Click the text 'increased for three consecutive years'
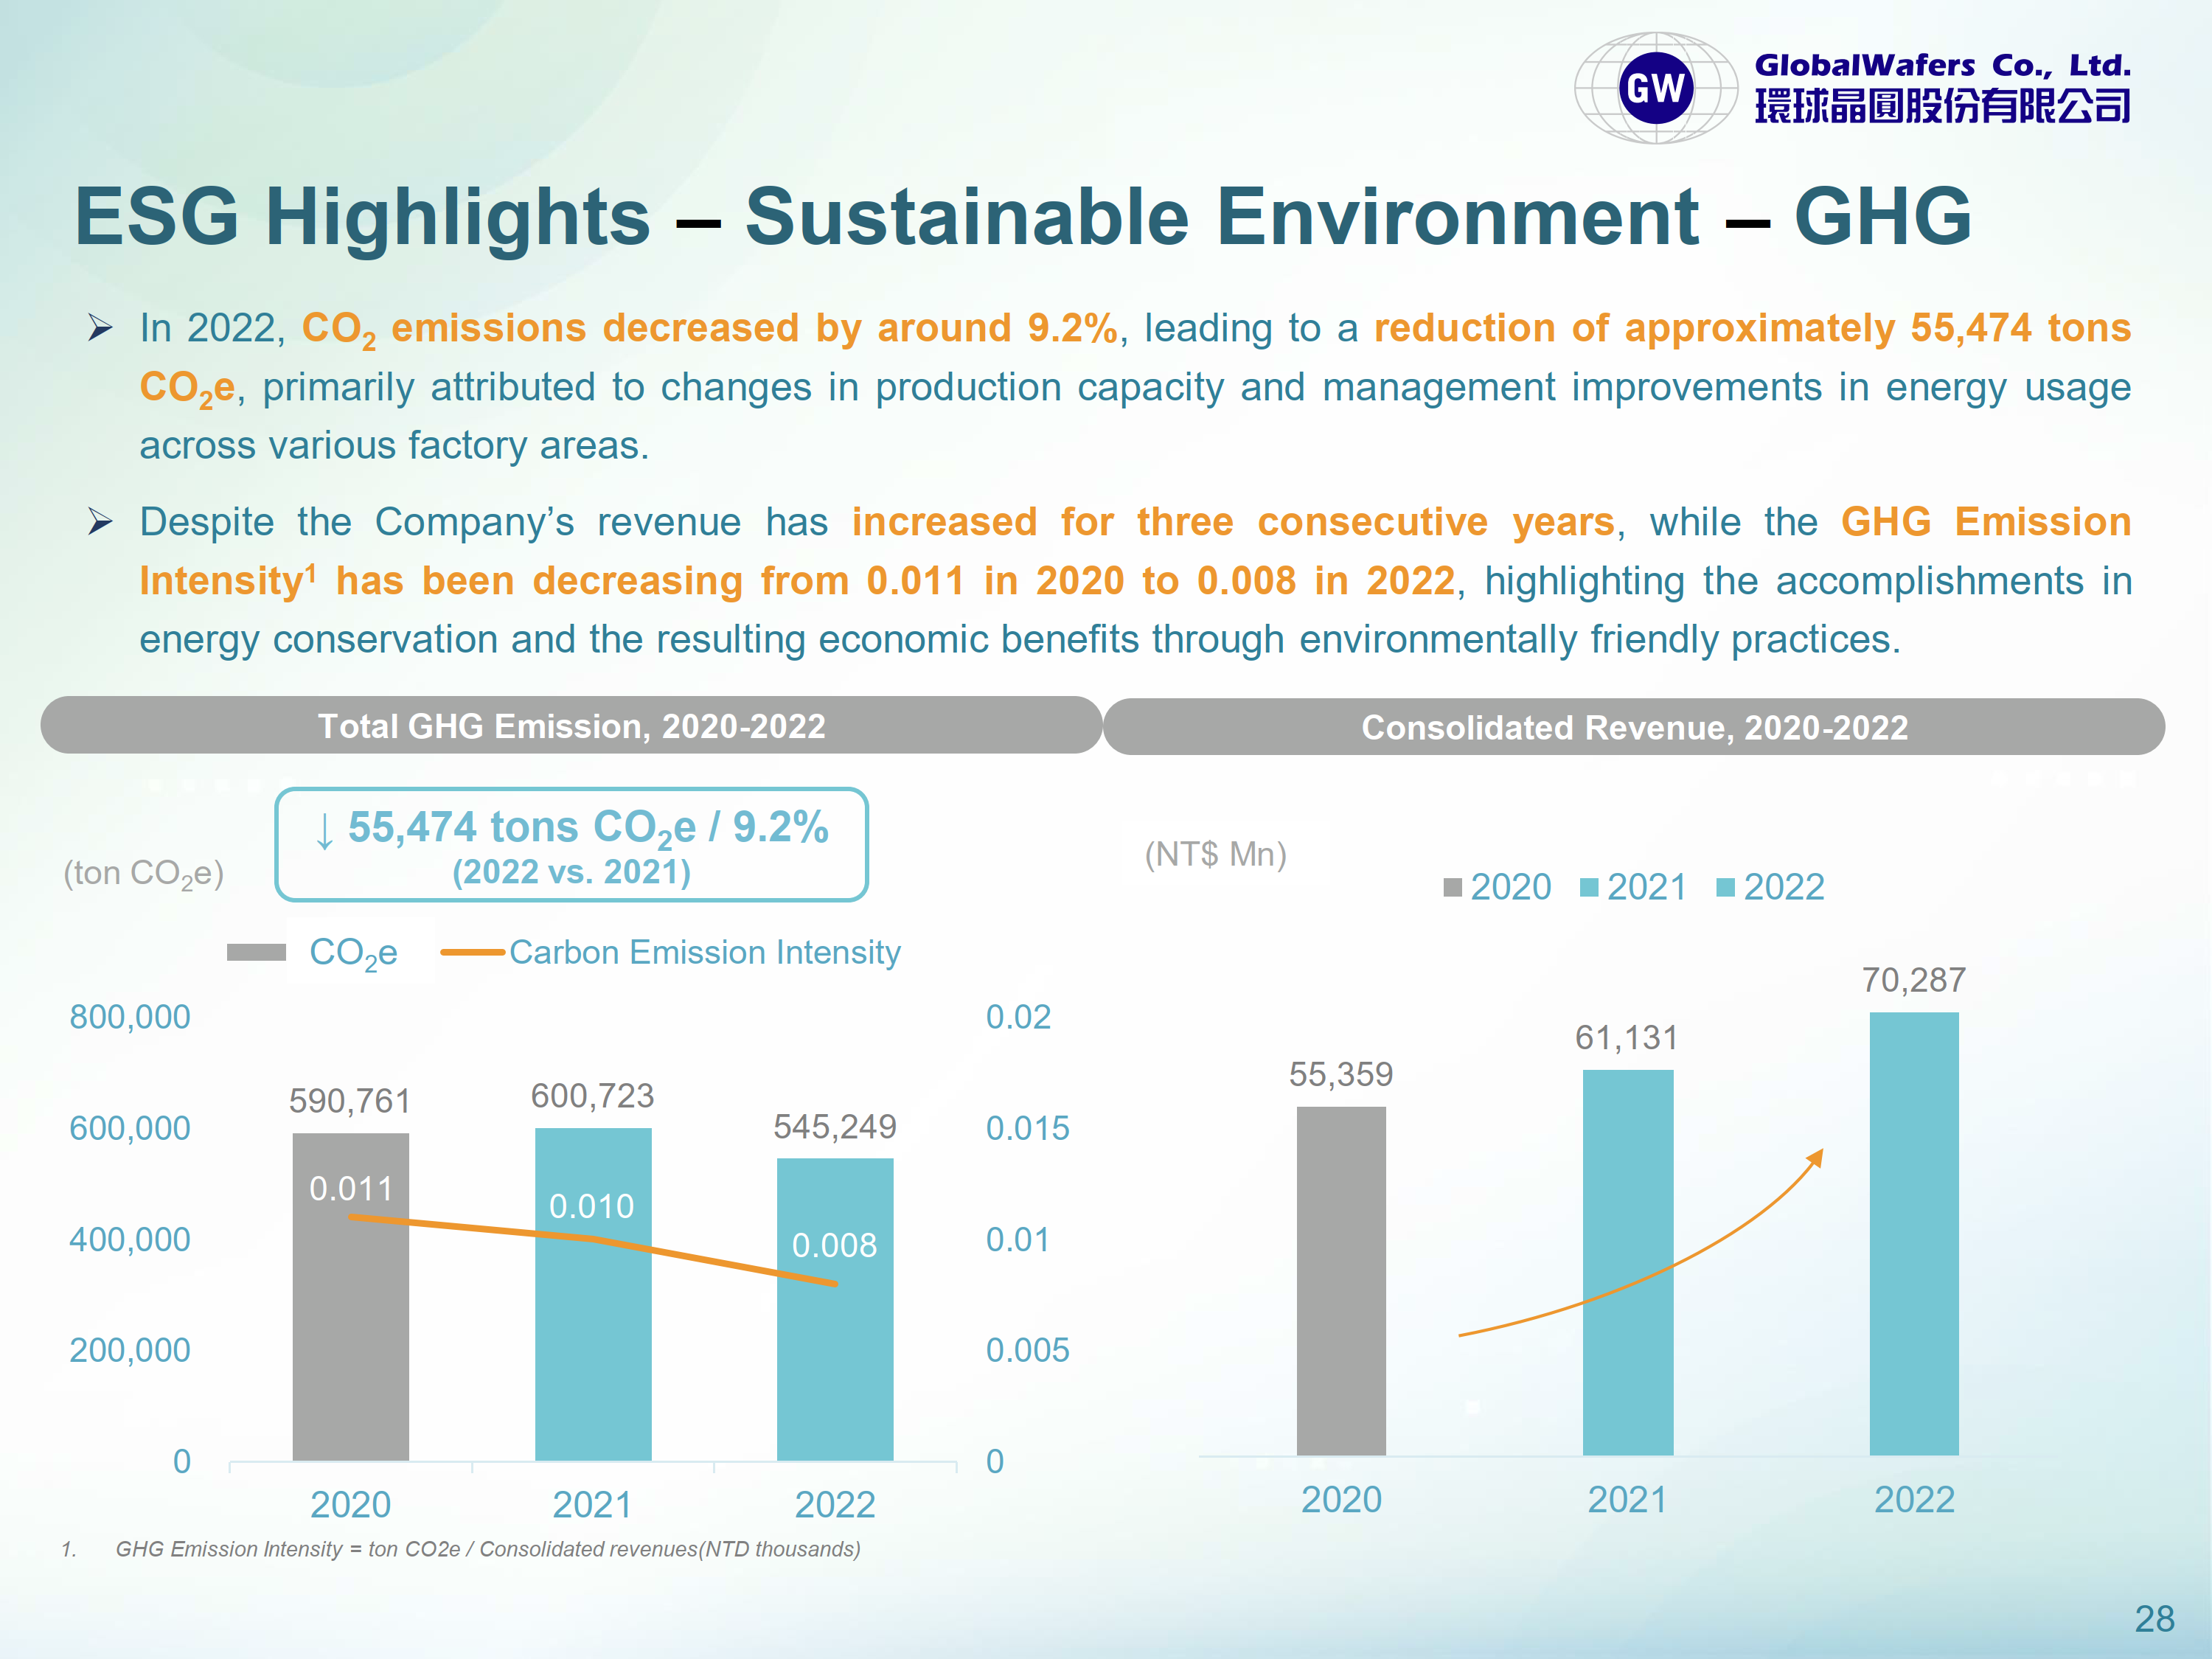 (x=1233, y=523)
